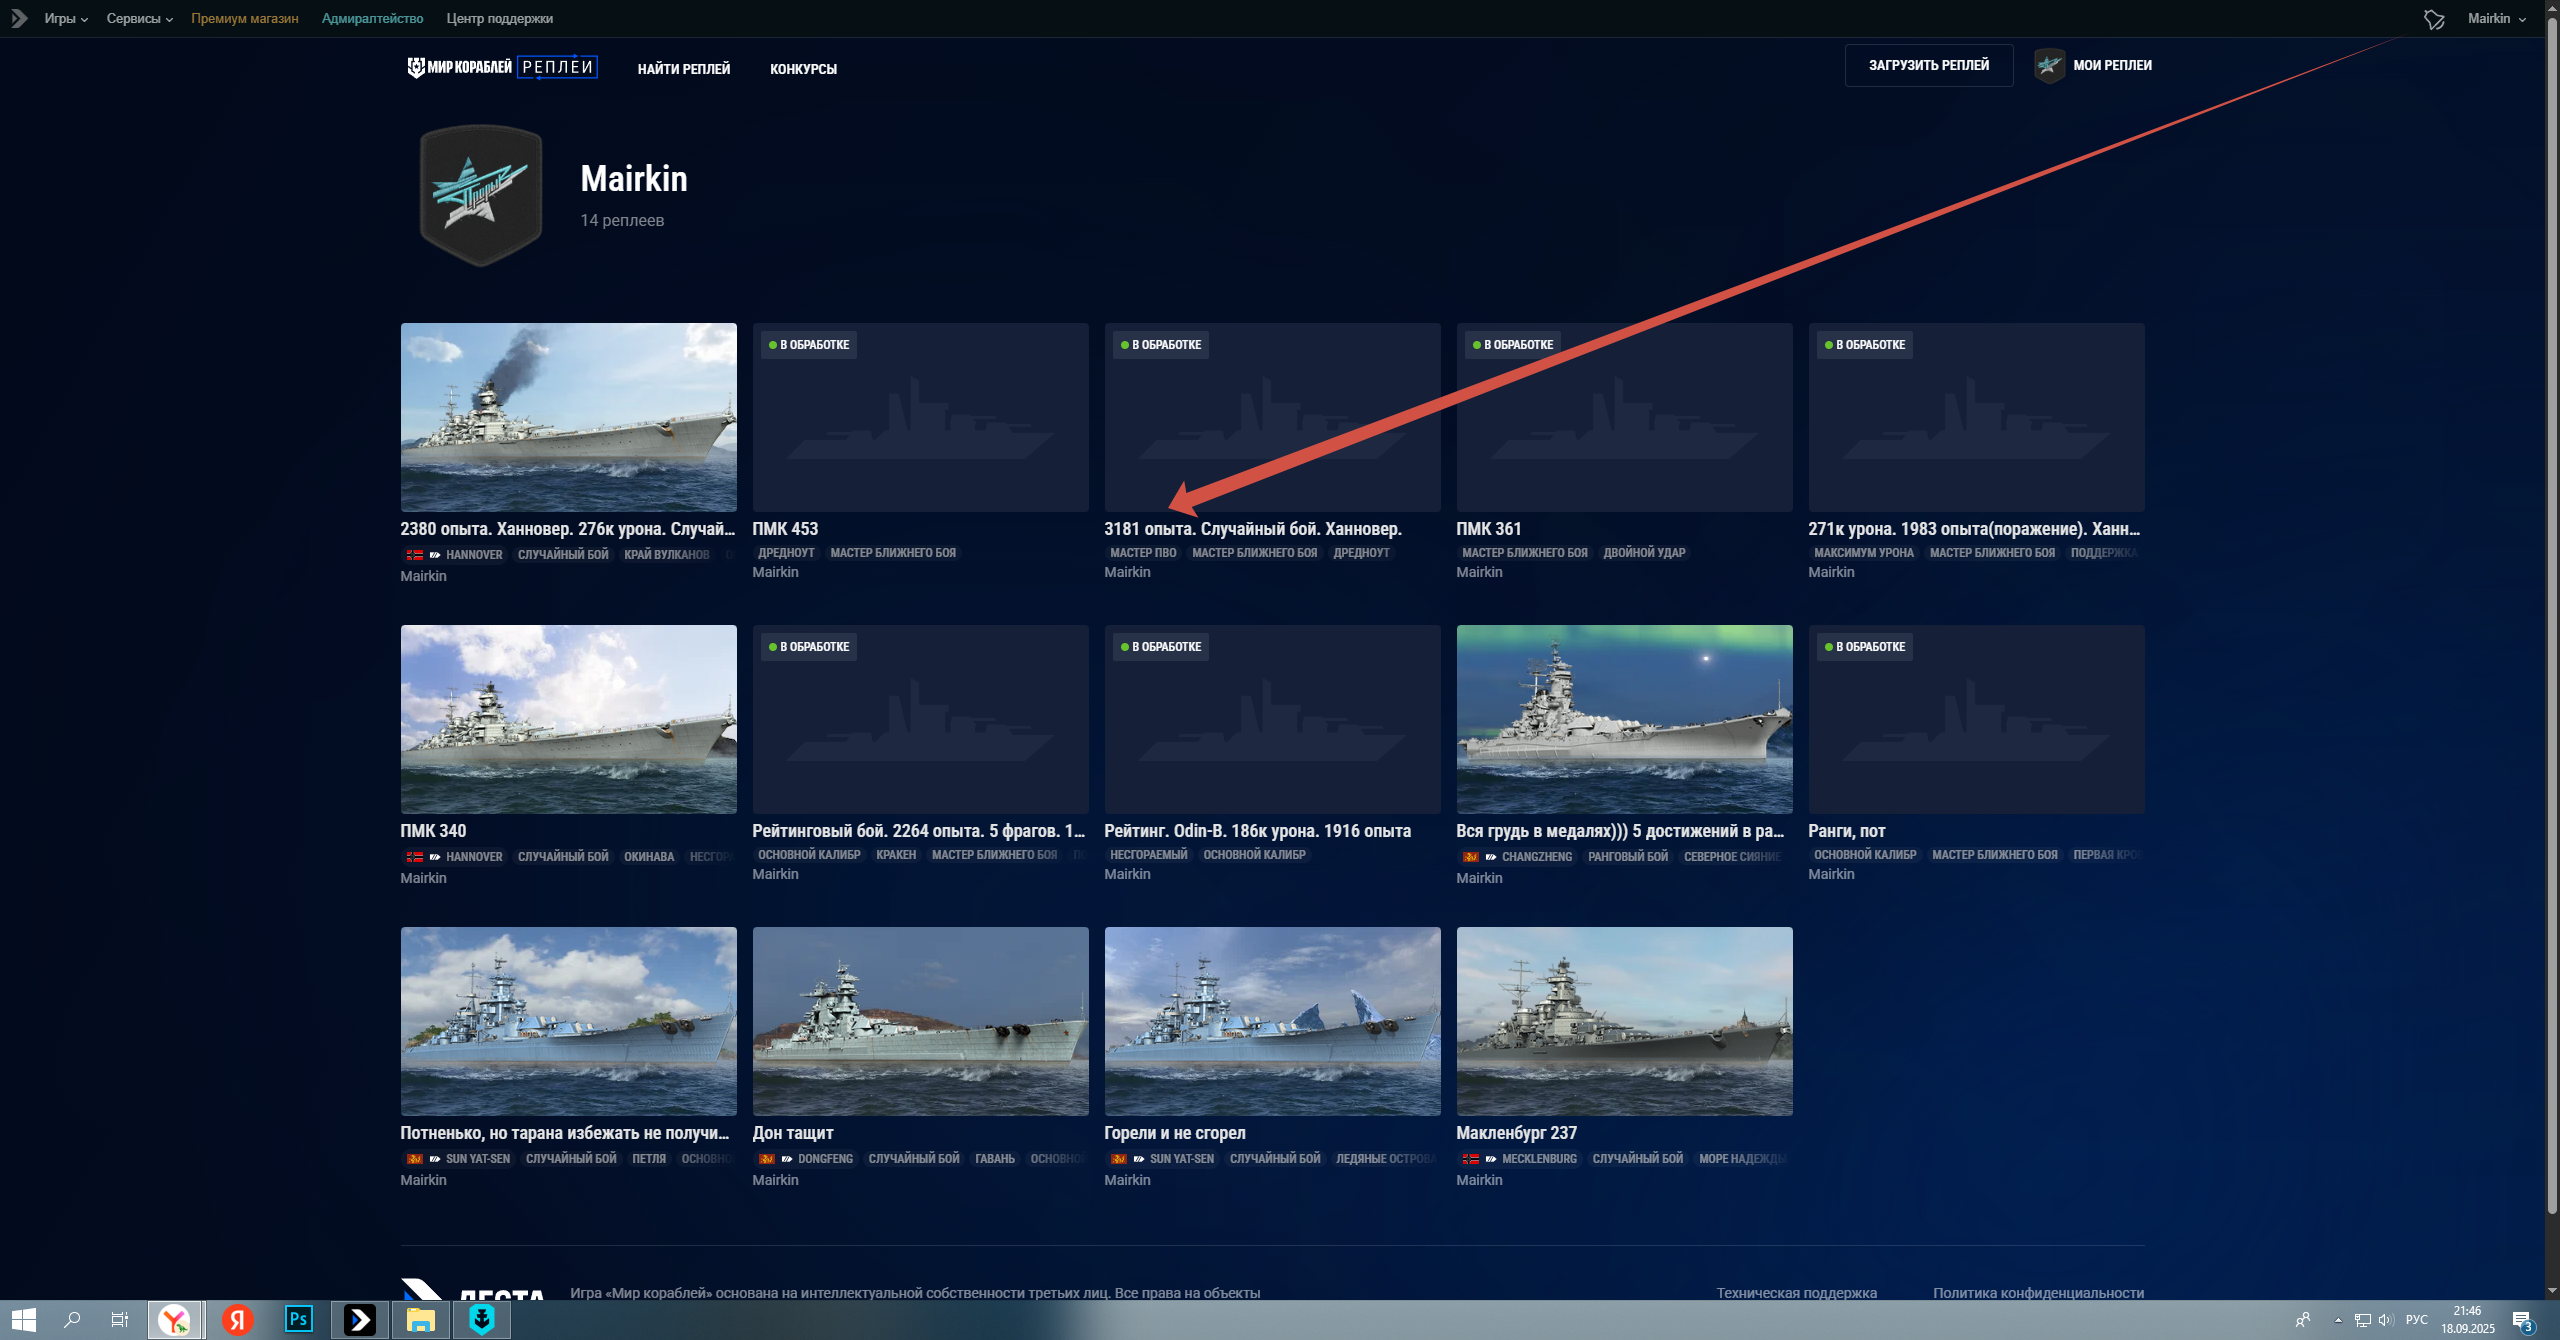Screen dimensions: 2560x1340
Task: Open Премиум магазин link
Action: tap(245, 18)
